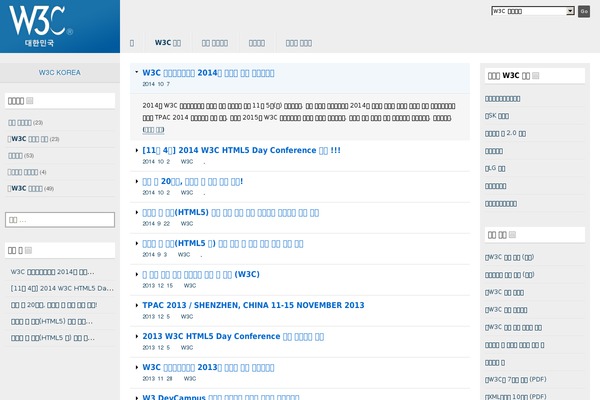600x400 pixels.
Task: Click the date text '2014 9 3'
Action: click(155, 255)
